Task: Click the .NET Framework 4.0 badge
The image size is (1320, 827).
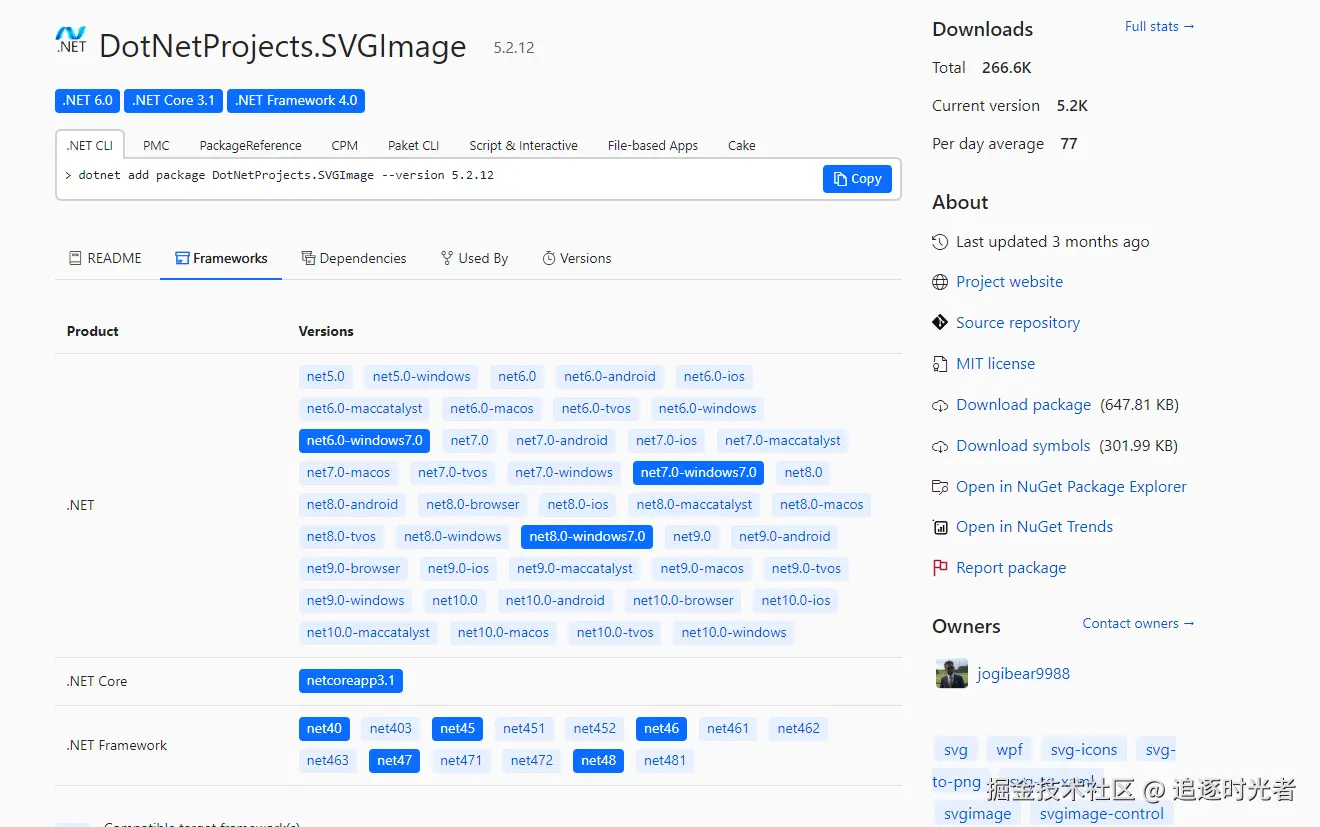Action: 296,100
